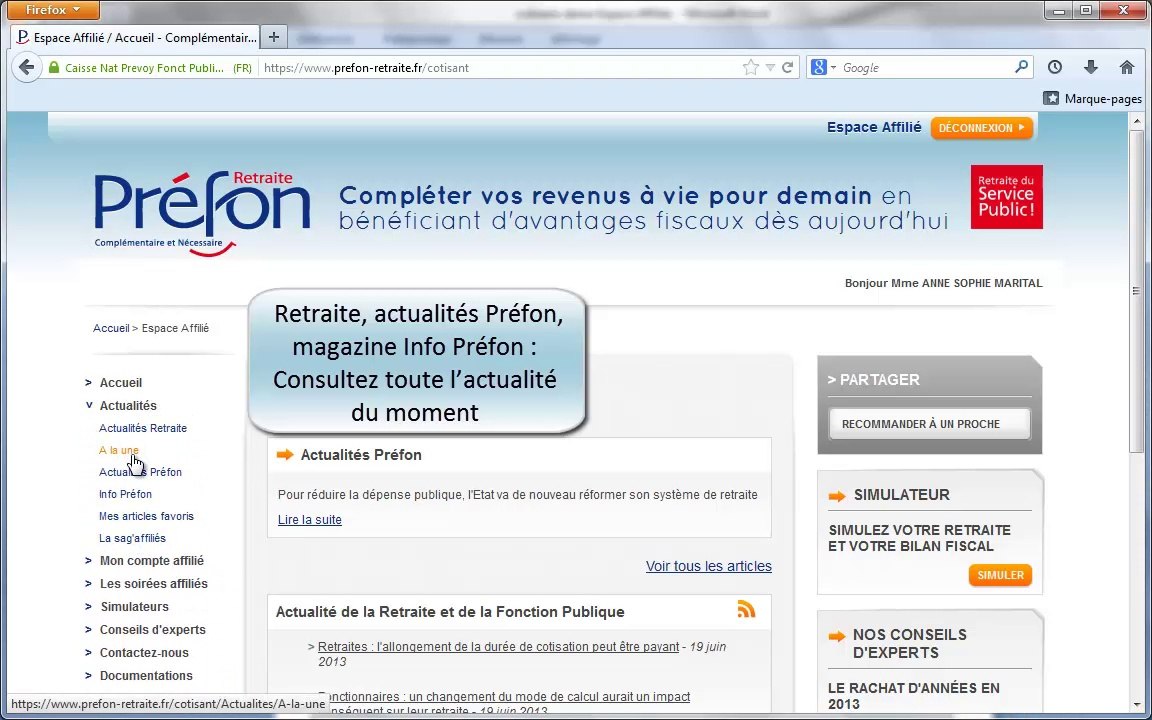Click RECOMMANDER À UN PROCHE button

pyautogui.click(x=929, y=424)
